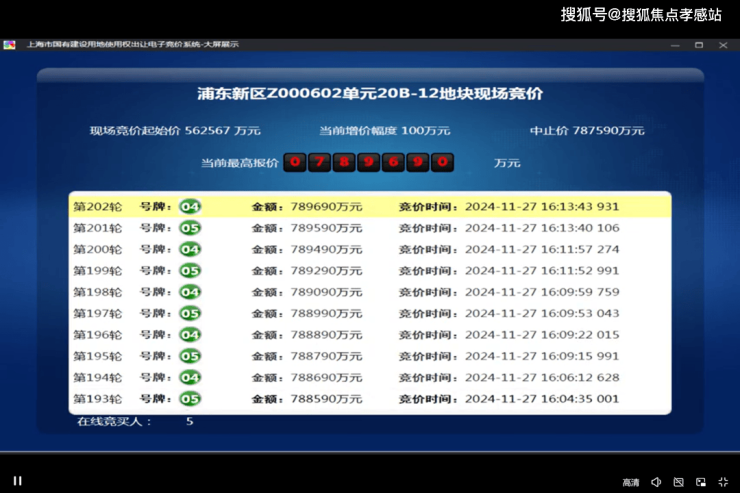Click amount 789490万元
Image resolution: width=740 pixels, height=493 pixels.
tap(326, 250)
